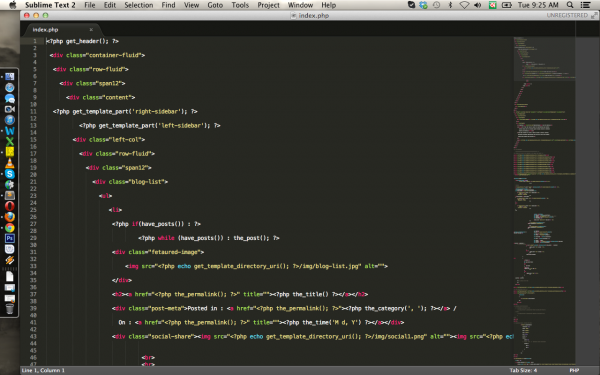Viewport: 600px width, 375px height.
Task: Click line number 33 in the gutter
Action: (x=33, y=266)
